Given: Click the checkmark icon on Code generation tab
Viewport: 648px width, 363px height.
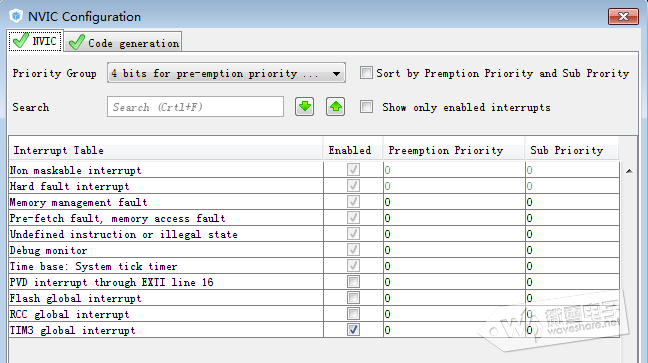Looking at the screenshot, I should tap(77, 43).
